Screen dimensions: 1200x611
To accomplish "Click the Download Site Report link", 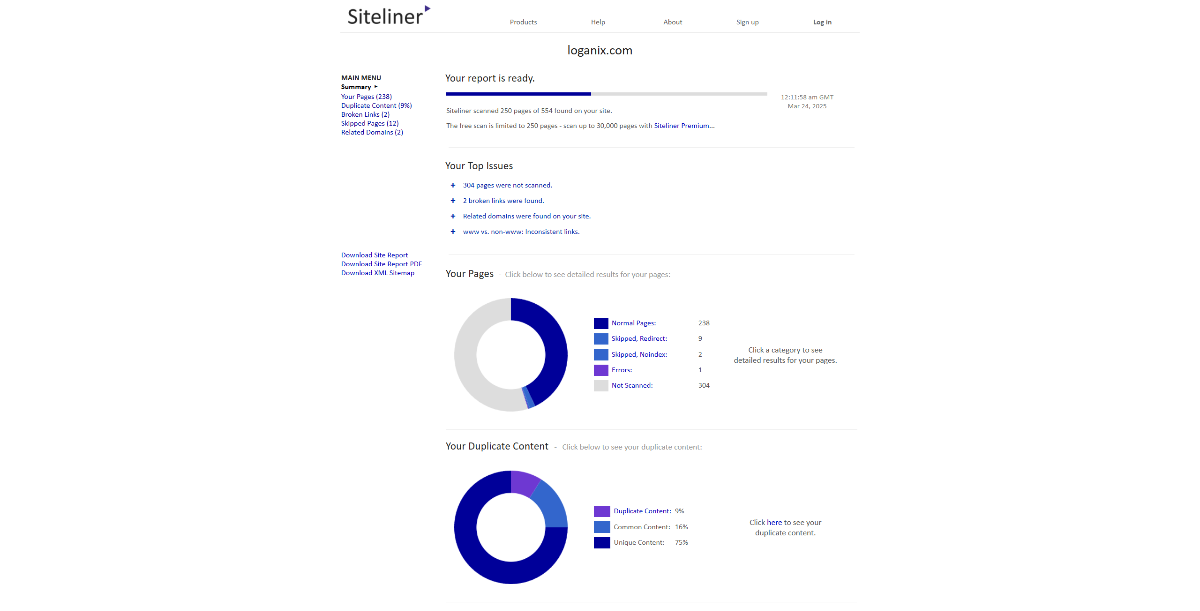I will 375,255.
